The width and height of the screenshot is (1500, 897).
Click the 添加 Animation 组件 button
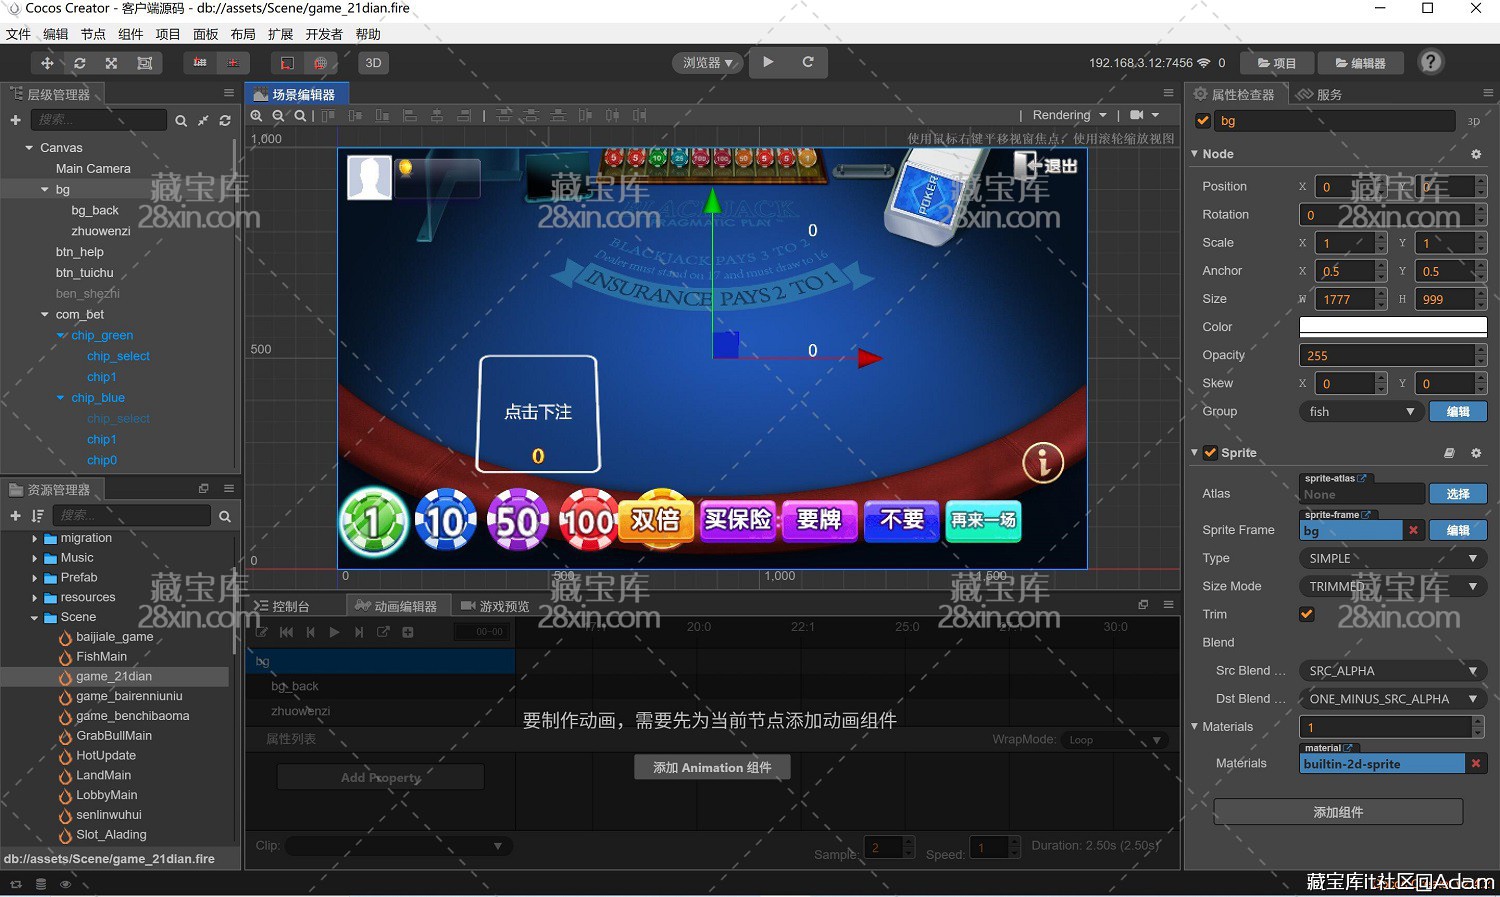point(712,767)
